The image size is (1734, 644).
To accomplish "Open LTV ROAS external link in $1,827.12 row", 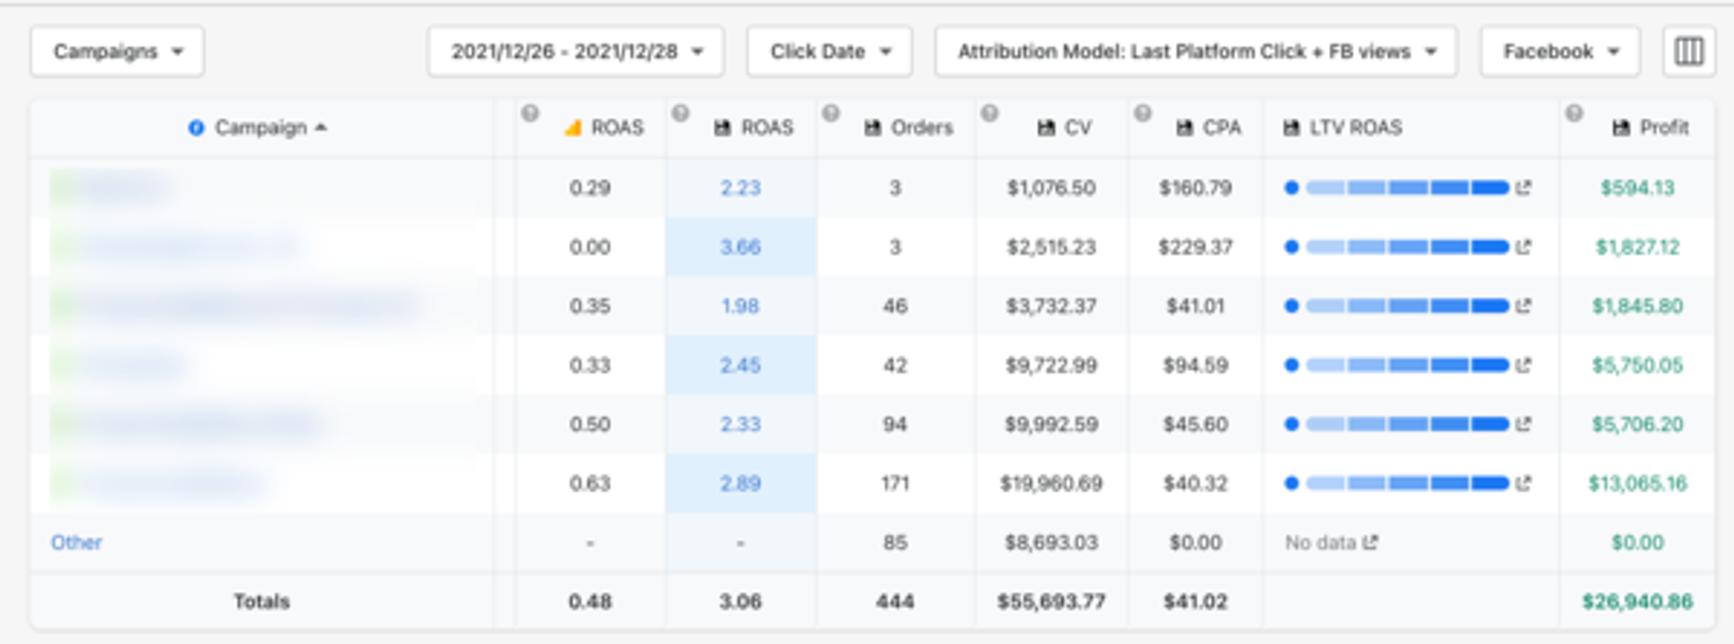I will tap(1523, 247).
